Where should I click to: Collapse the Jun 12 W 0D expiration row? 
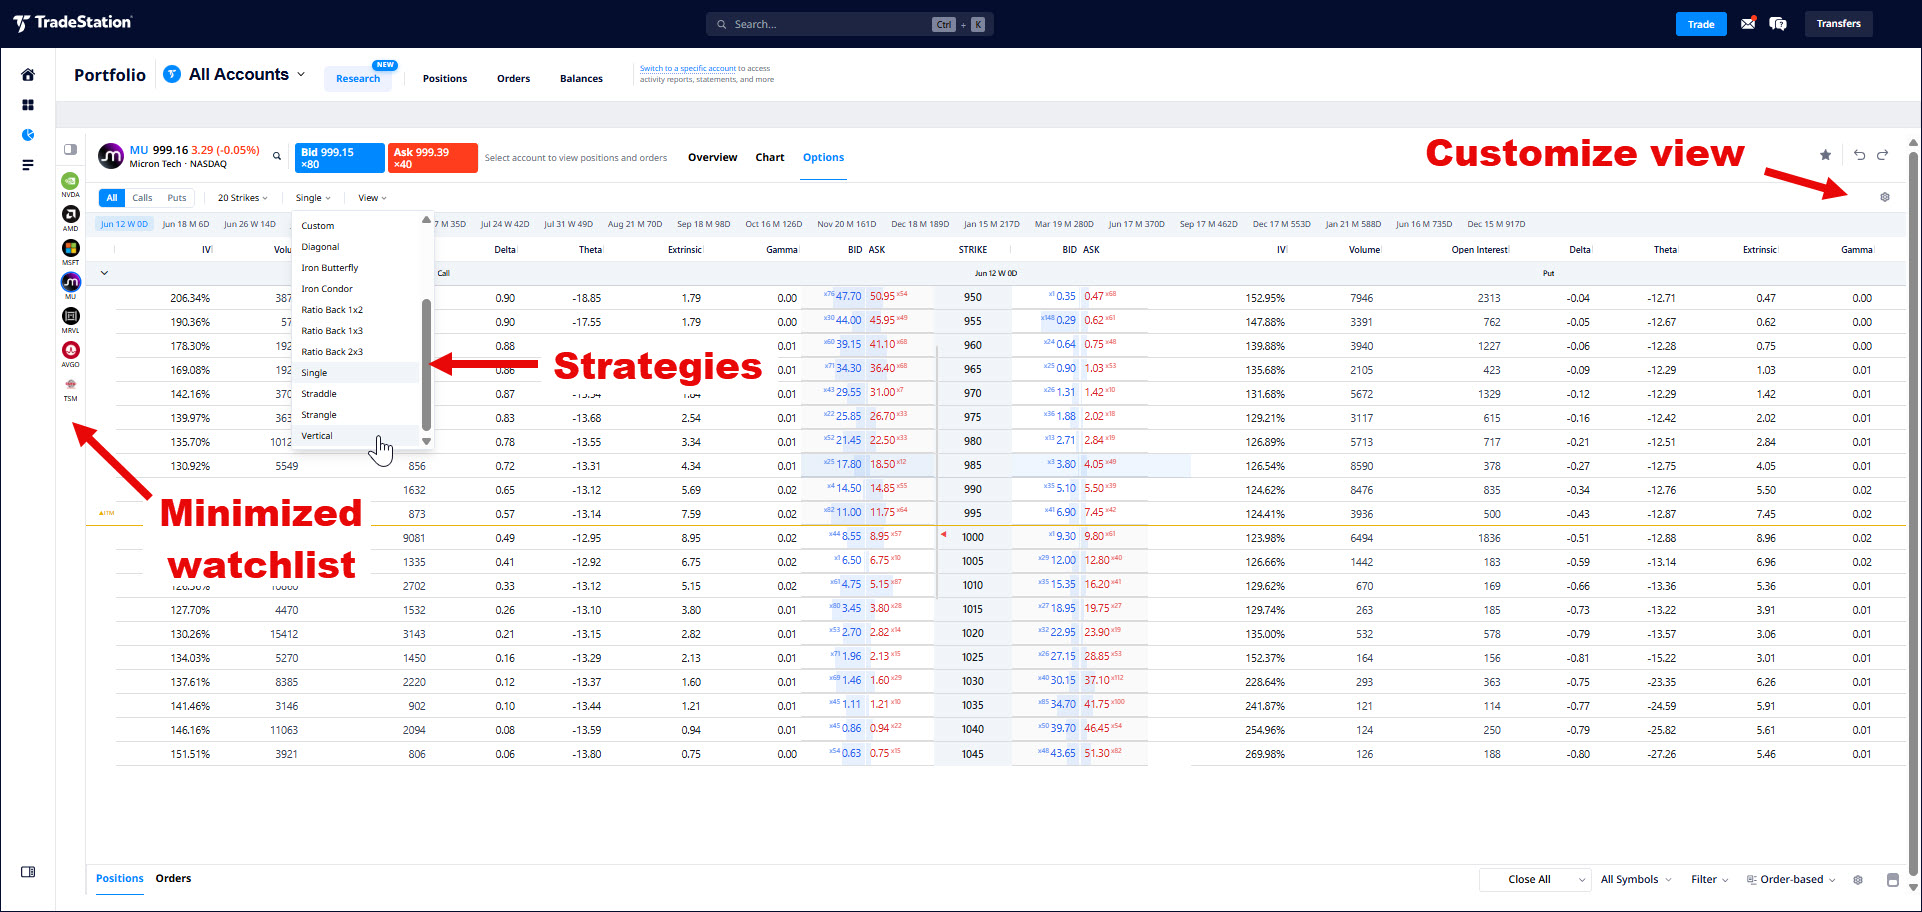tap(104, 273)
